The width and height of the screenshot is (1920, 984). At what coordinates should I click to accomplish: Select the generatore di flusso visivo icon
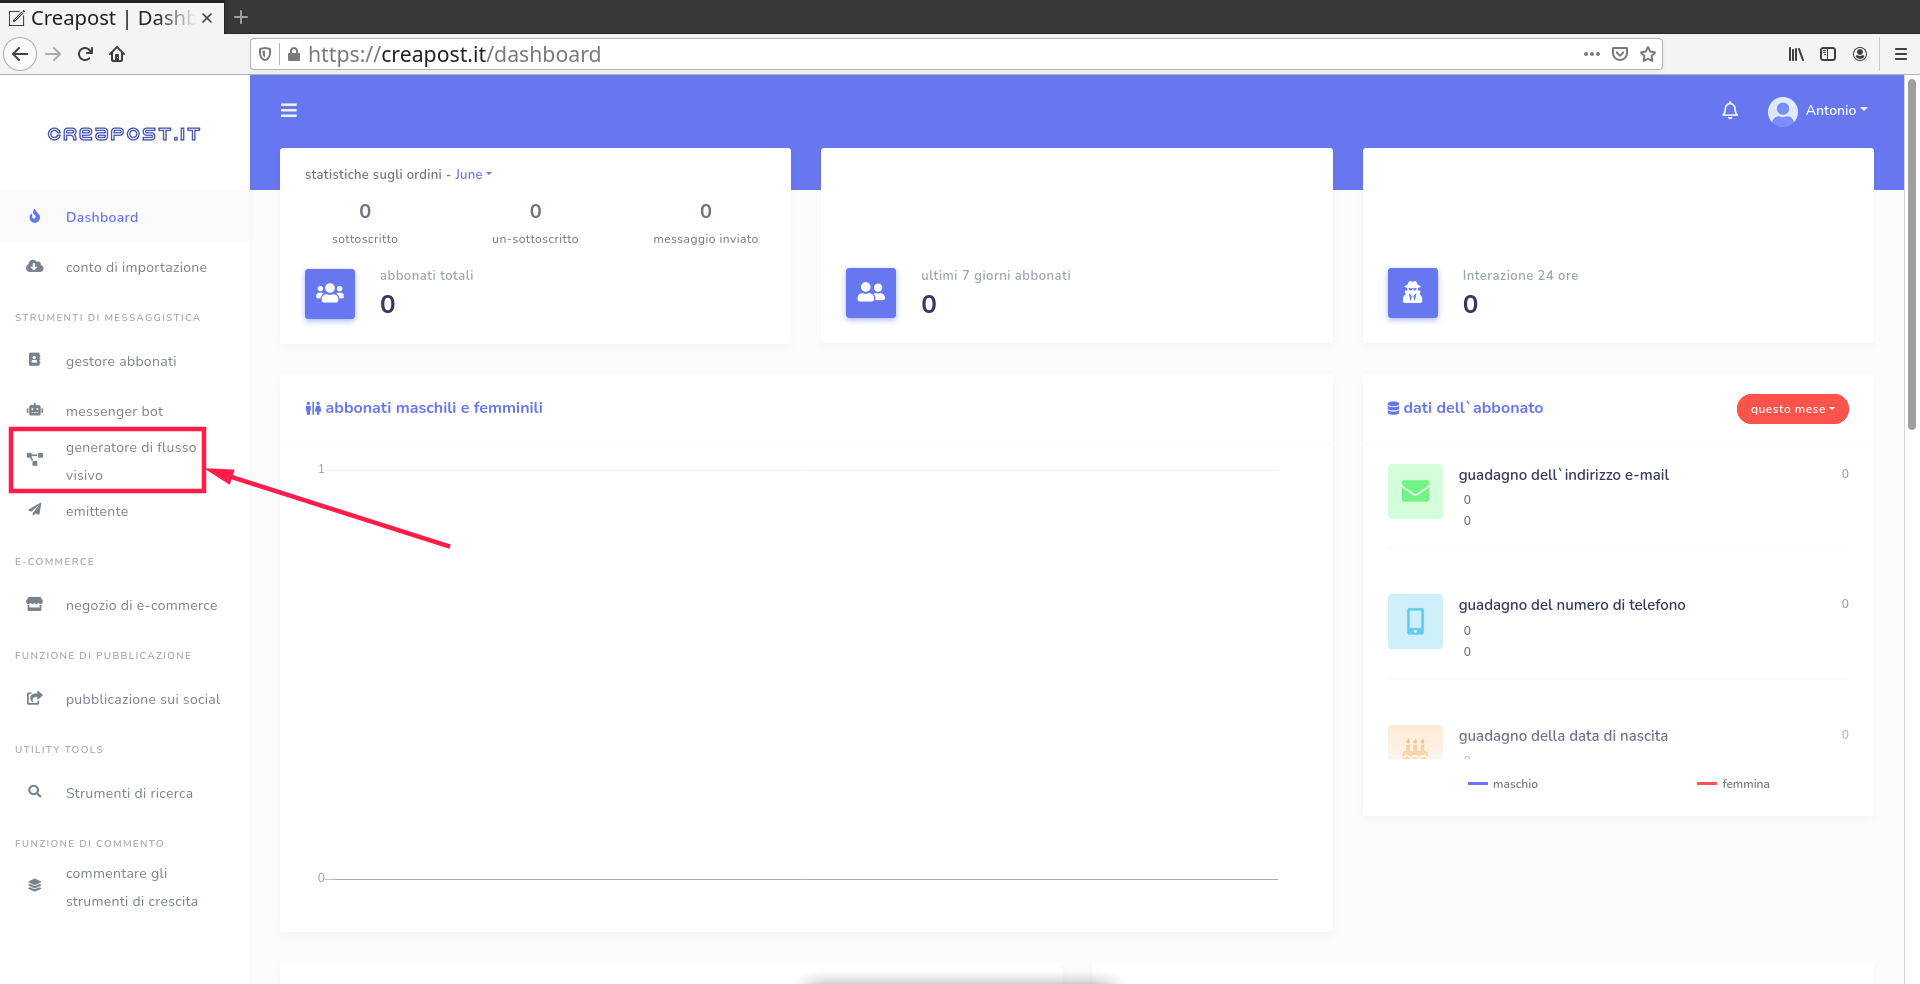[x=35, y=459]
